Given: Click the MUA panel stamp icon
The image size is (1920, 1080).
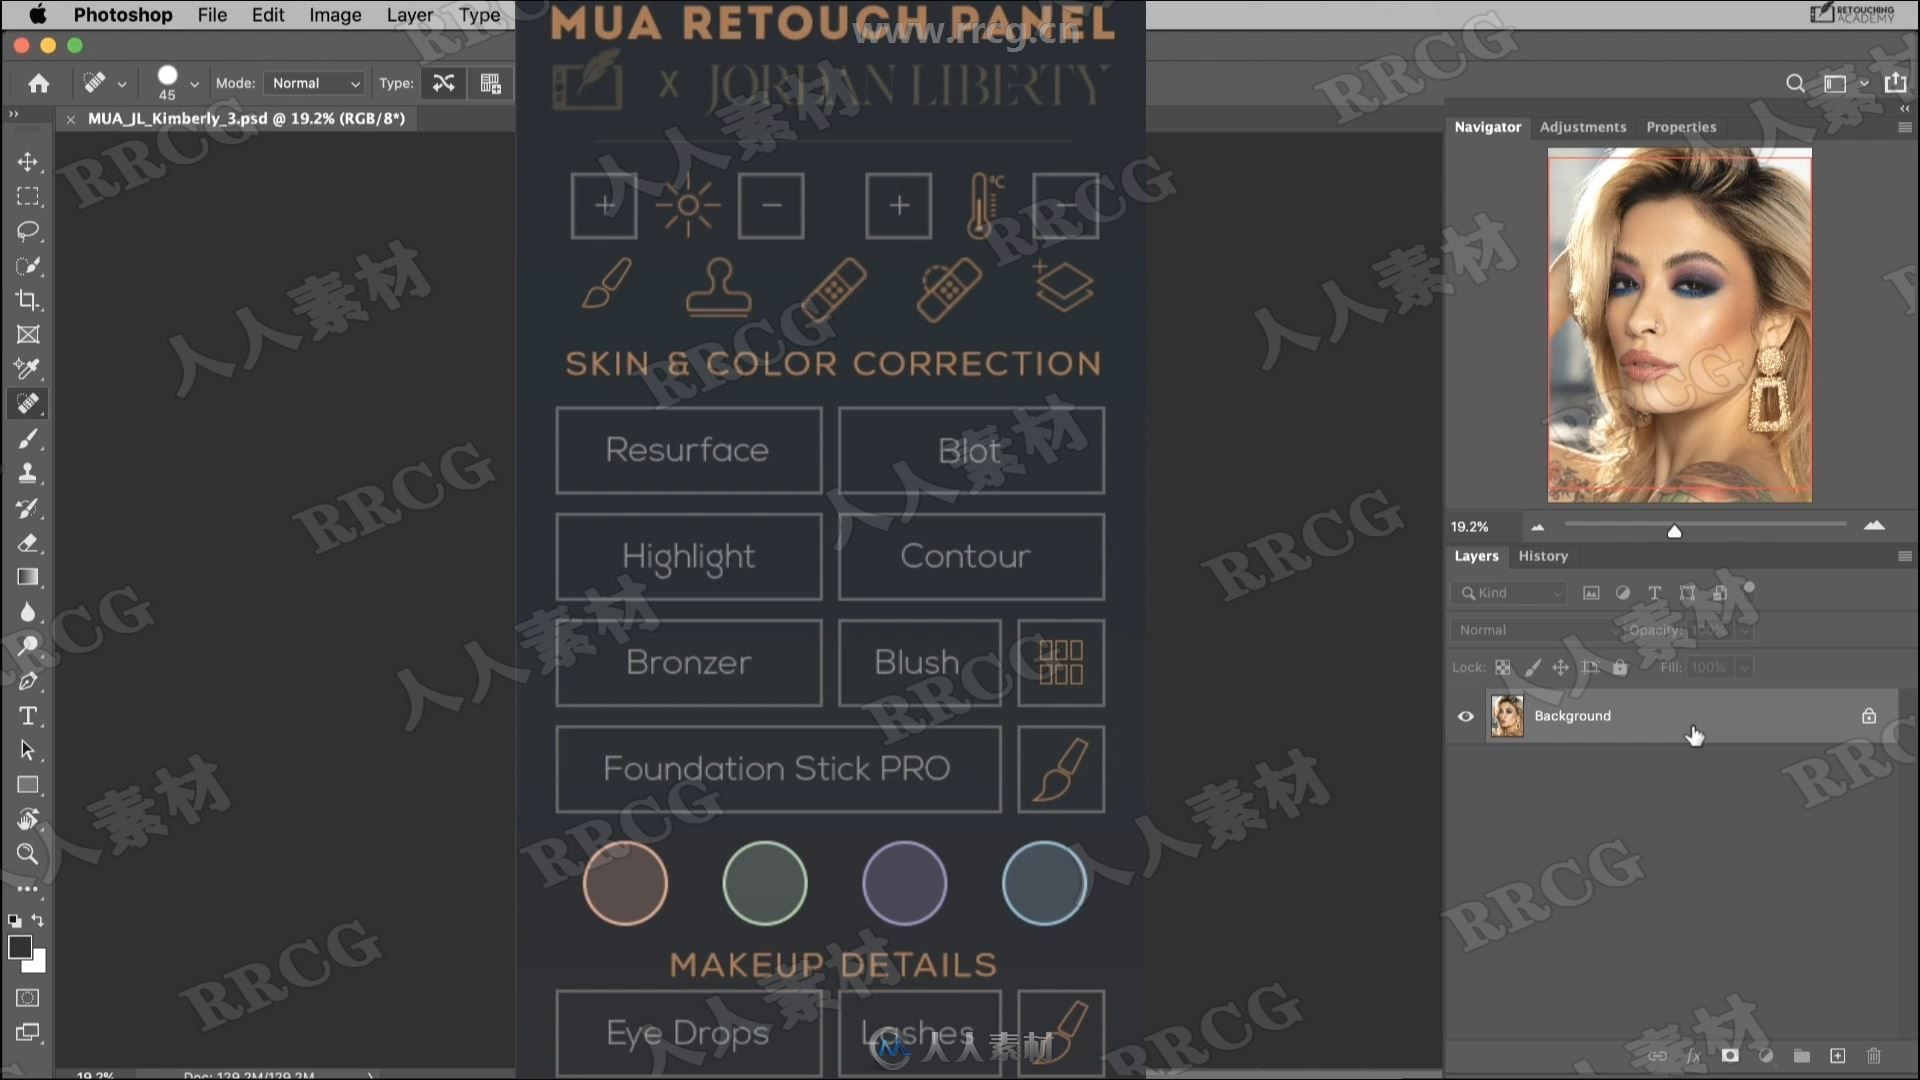Looking at the screenshot, I should click(718, 288).
